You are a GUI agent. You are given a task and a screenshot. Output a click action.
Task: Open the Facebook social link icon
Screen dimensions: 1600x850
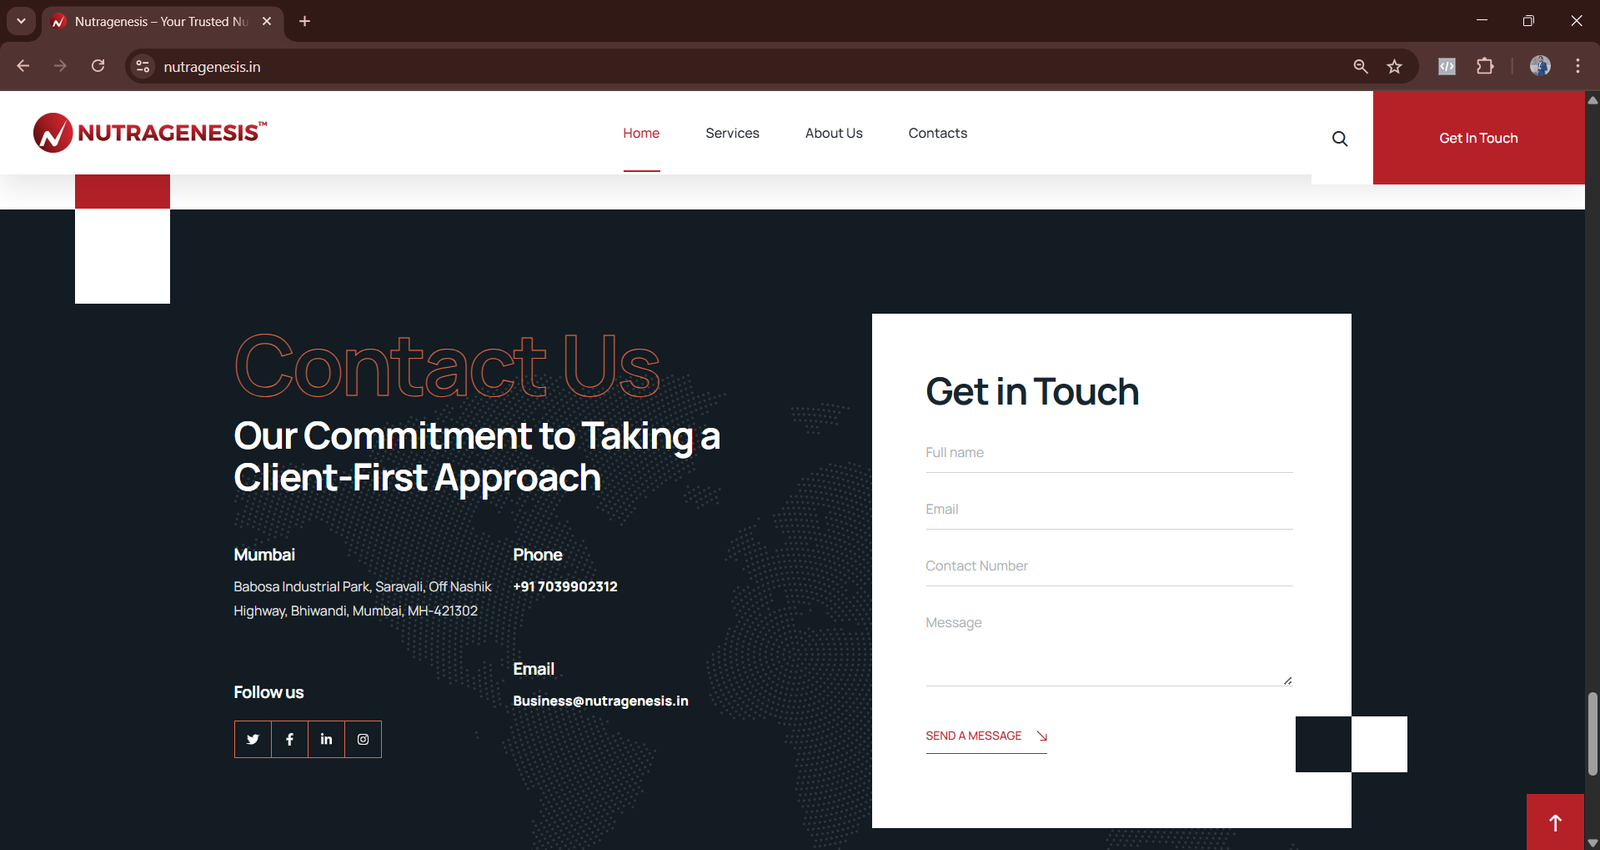[290, 740]
